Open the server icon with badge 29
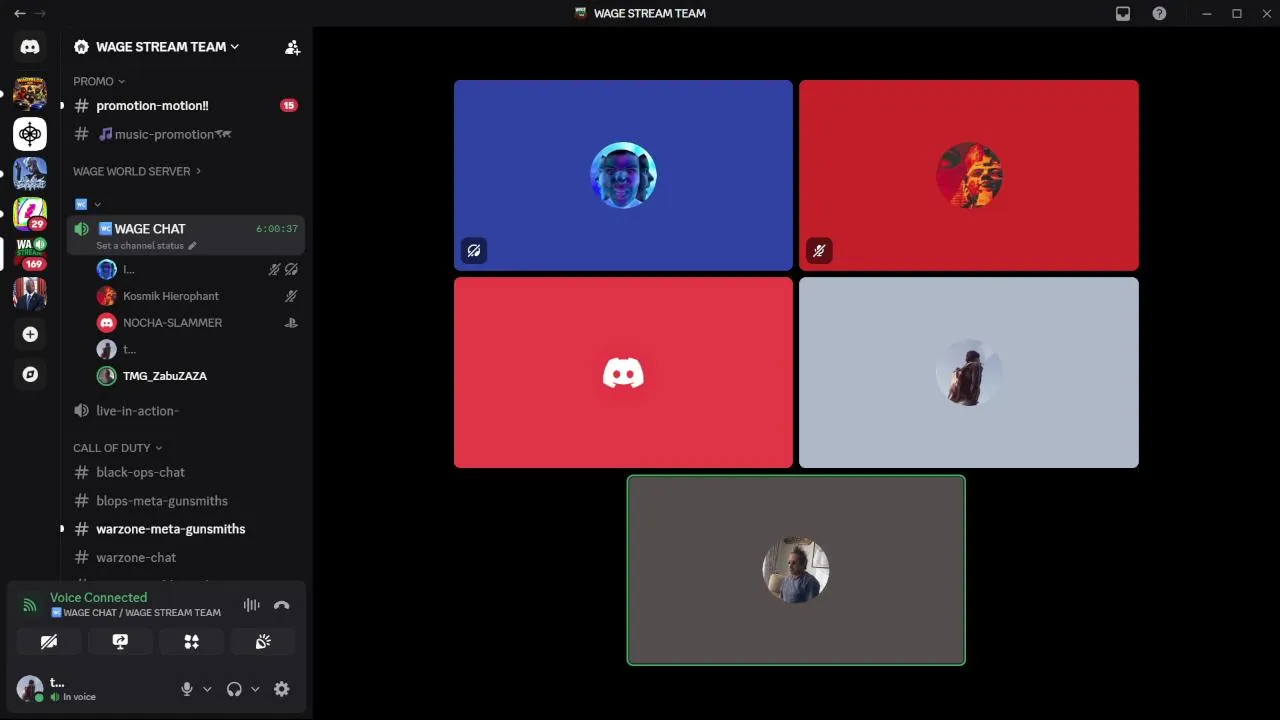 pos(30,214)
